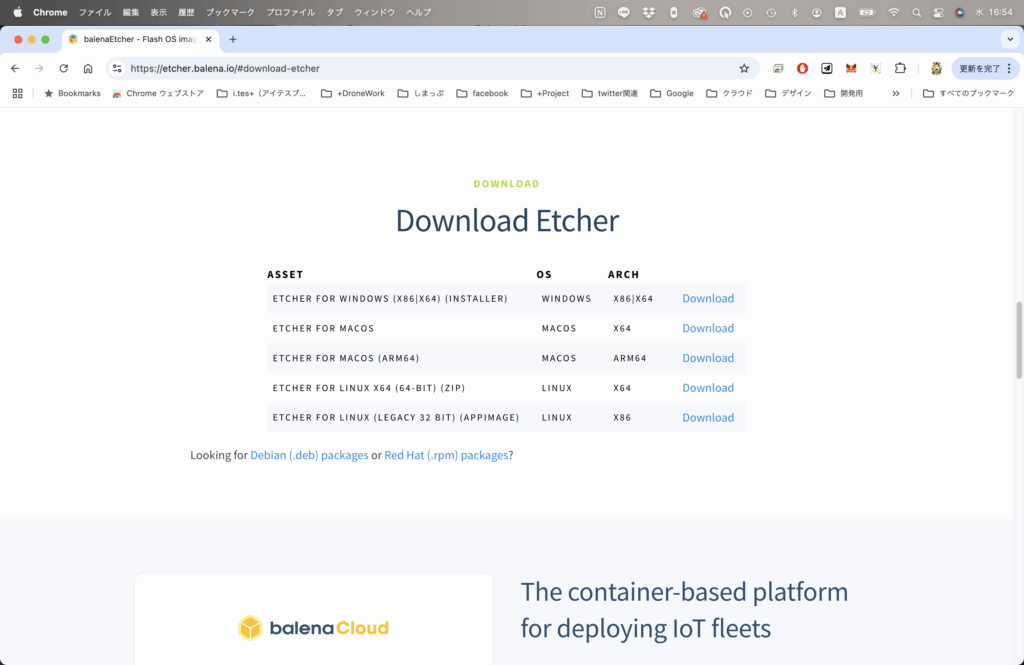Go to the Chrome home page

(88, 68)
